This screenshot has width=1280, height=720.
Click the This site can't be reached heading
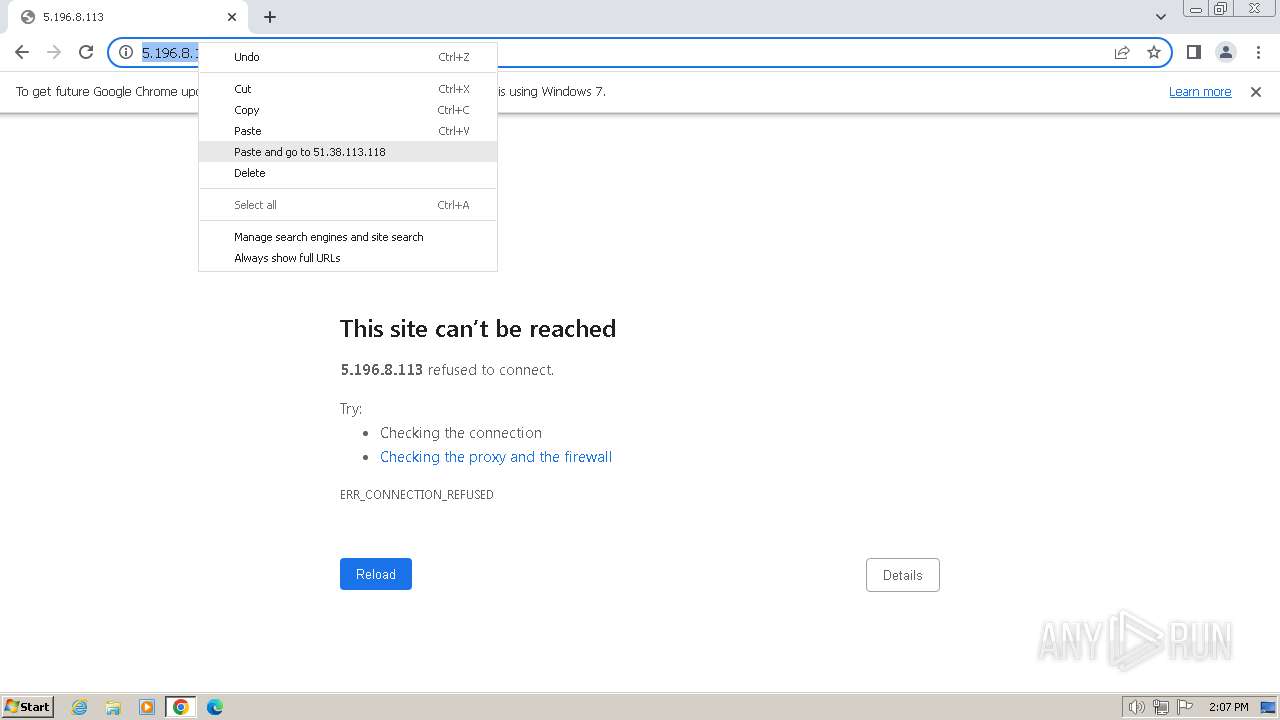(478, 329)
